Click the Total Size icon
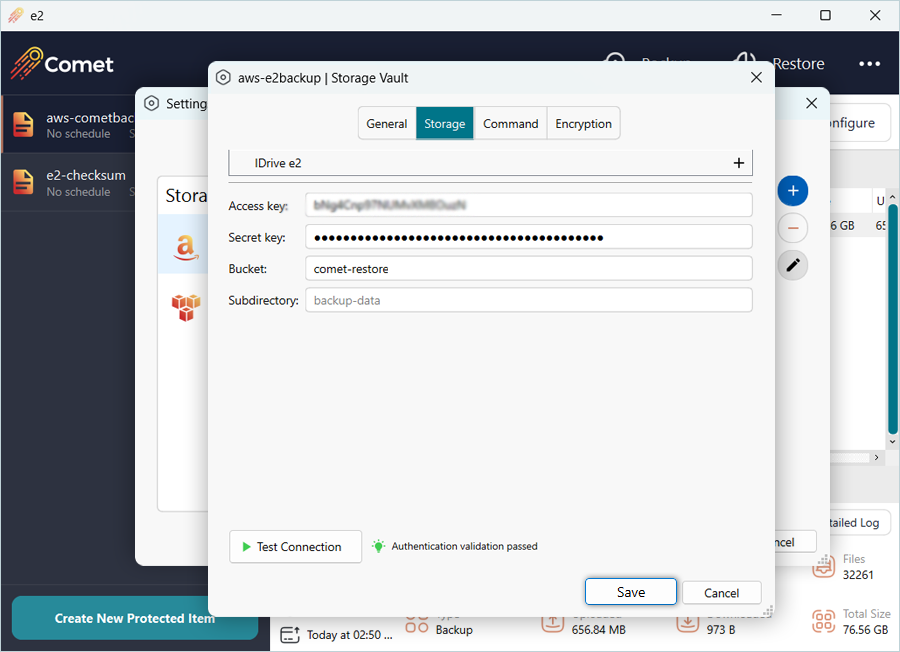 click(824, 622)
